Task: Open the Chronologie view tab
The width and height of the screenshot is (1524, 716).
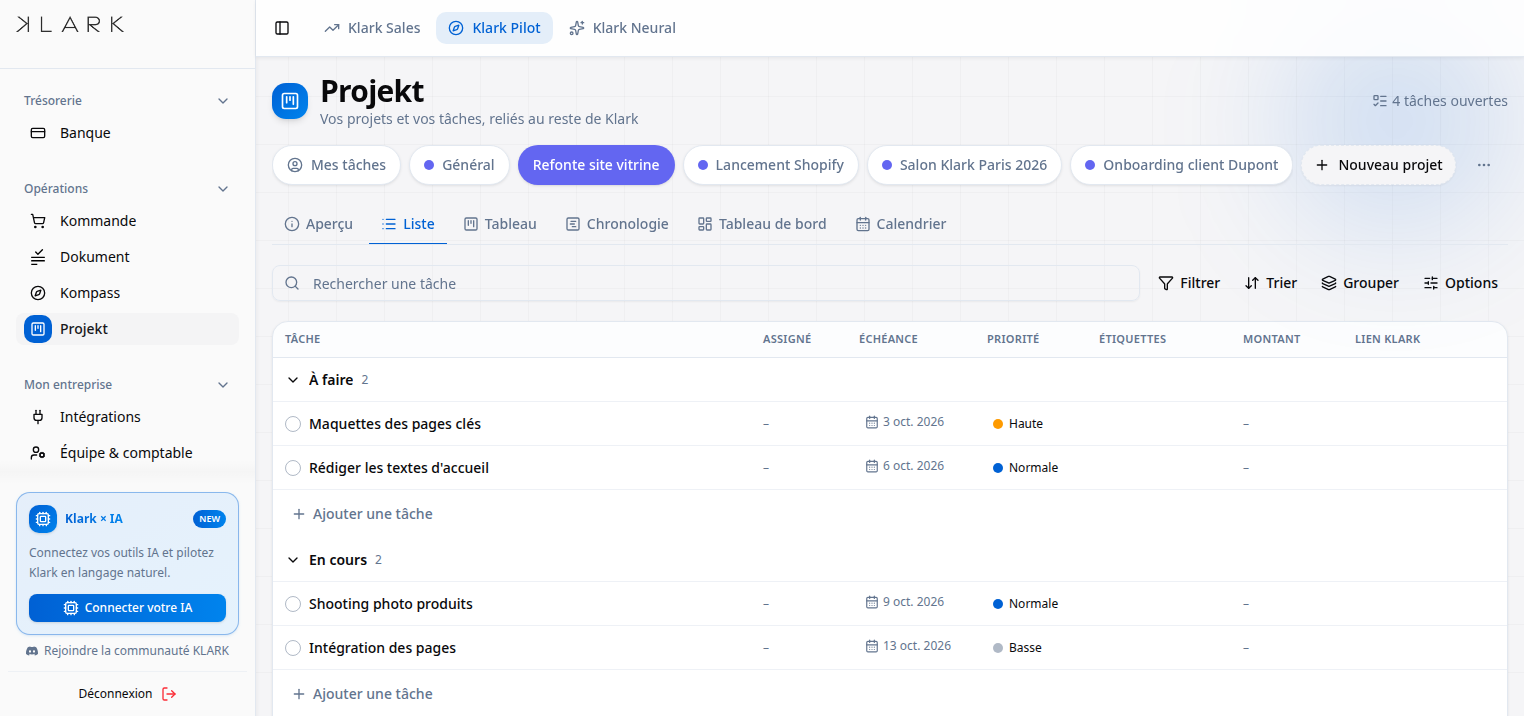Action: [x=617, y=224]
